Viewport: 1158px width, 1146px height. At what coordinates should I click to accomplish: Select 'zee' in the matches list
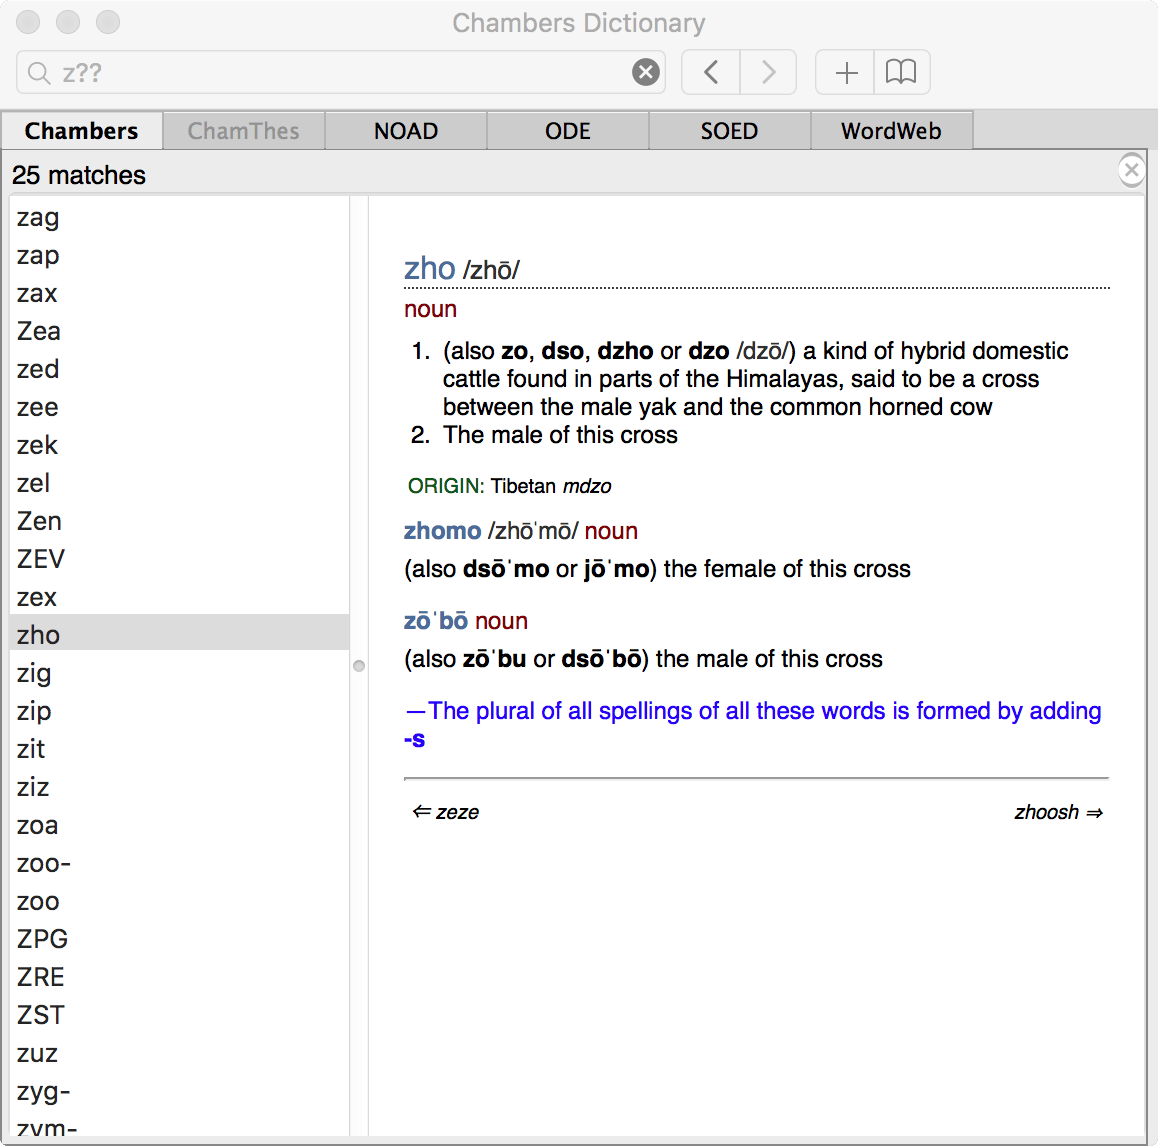point(179,407)
